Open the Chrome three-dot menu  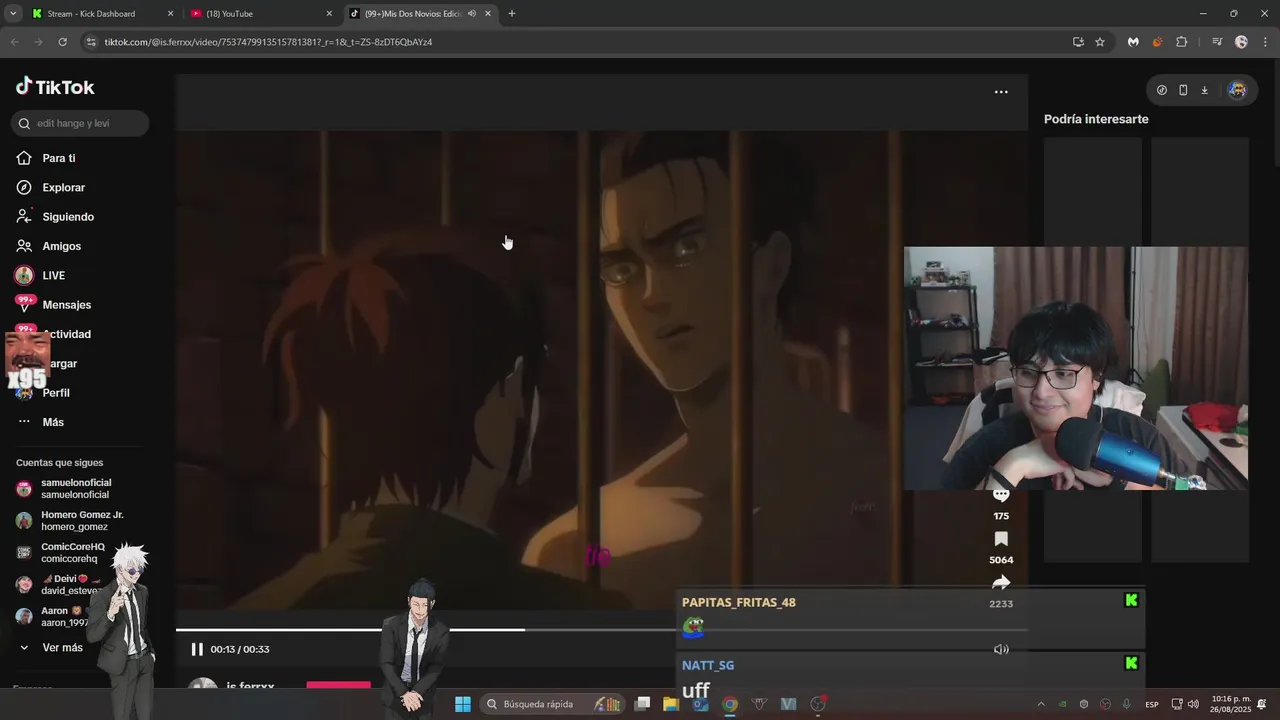coord(1265,42)
